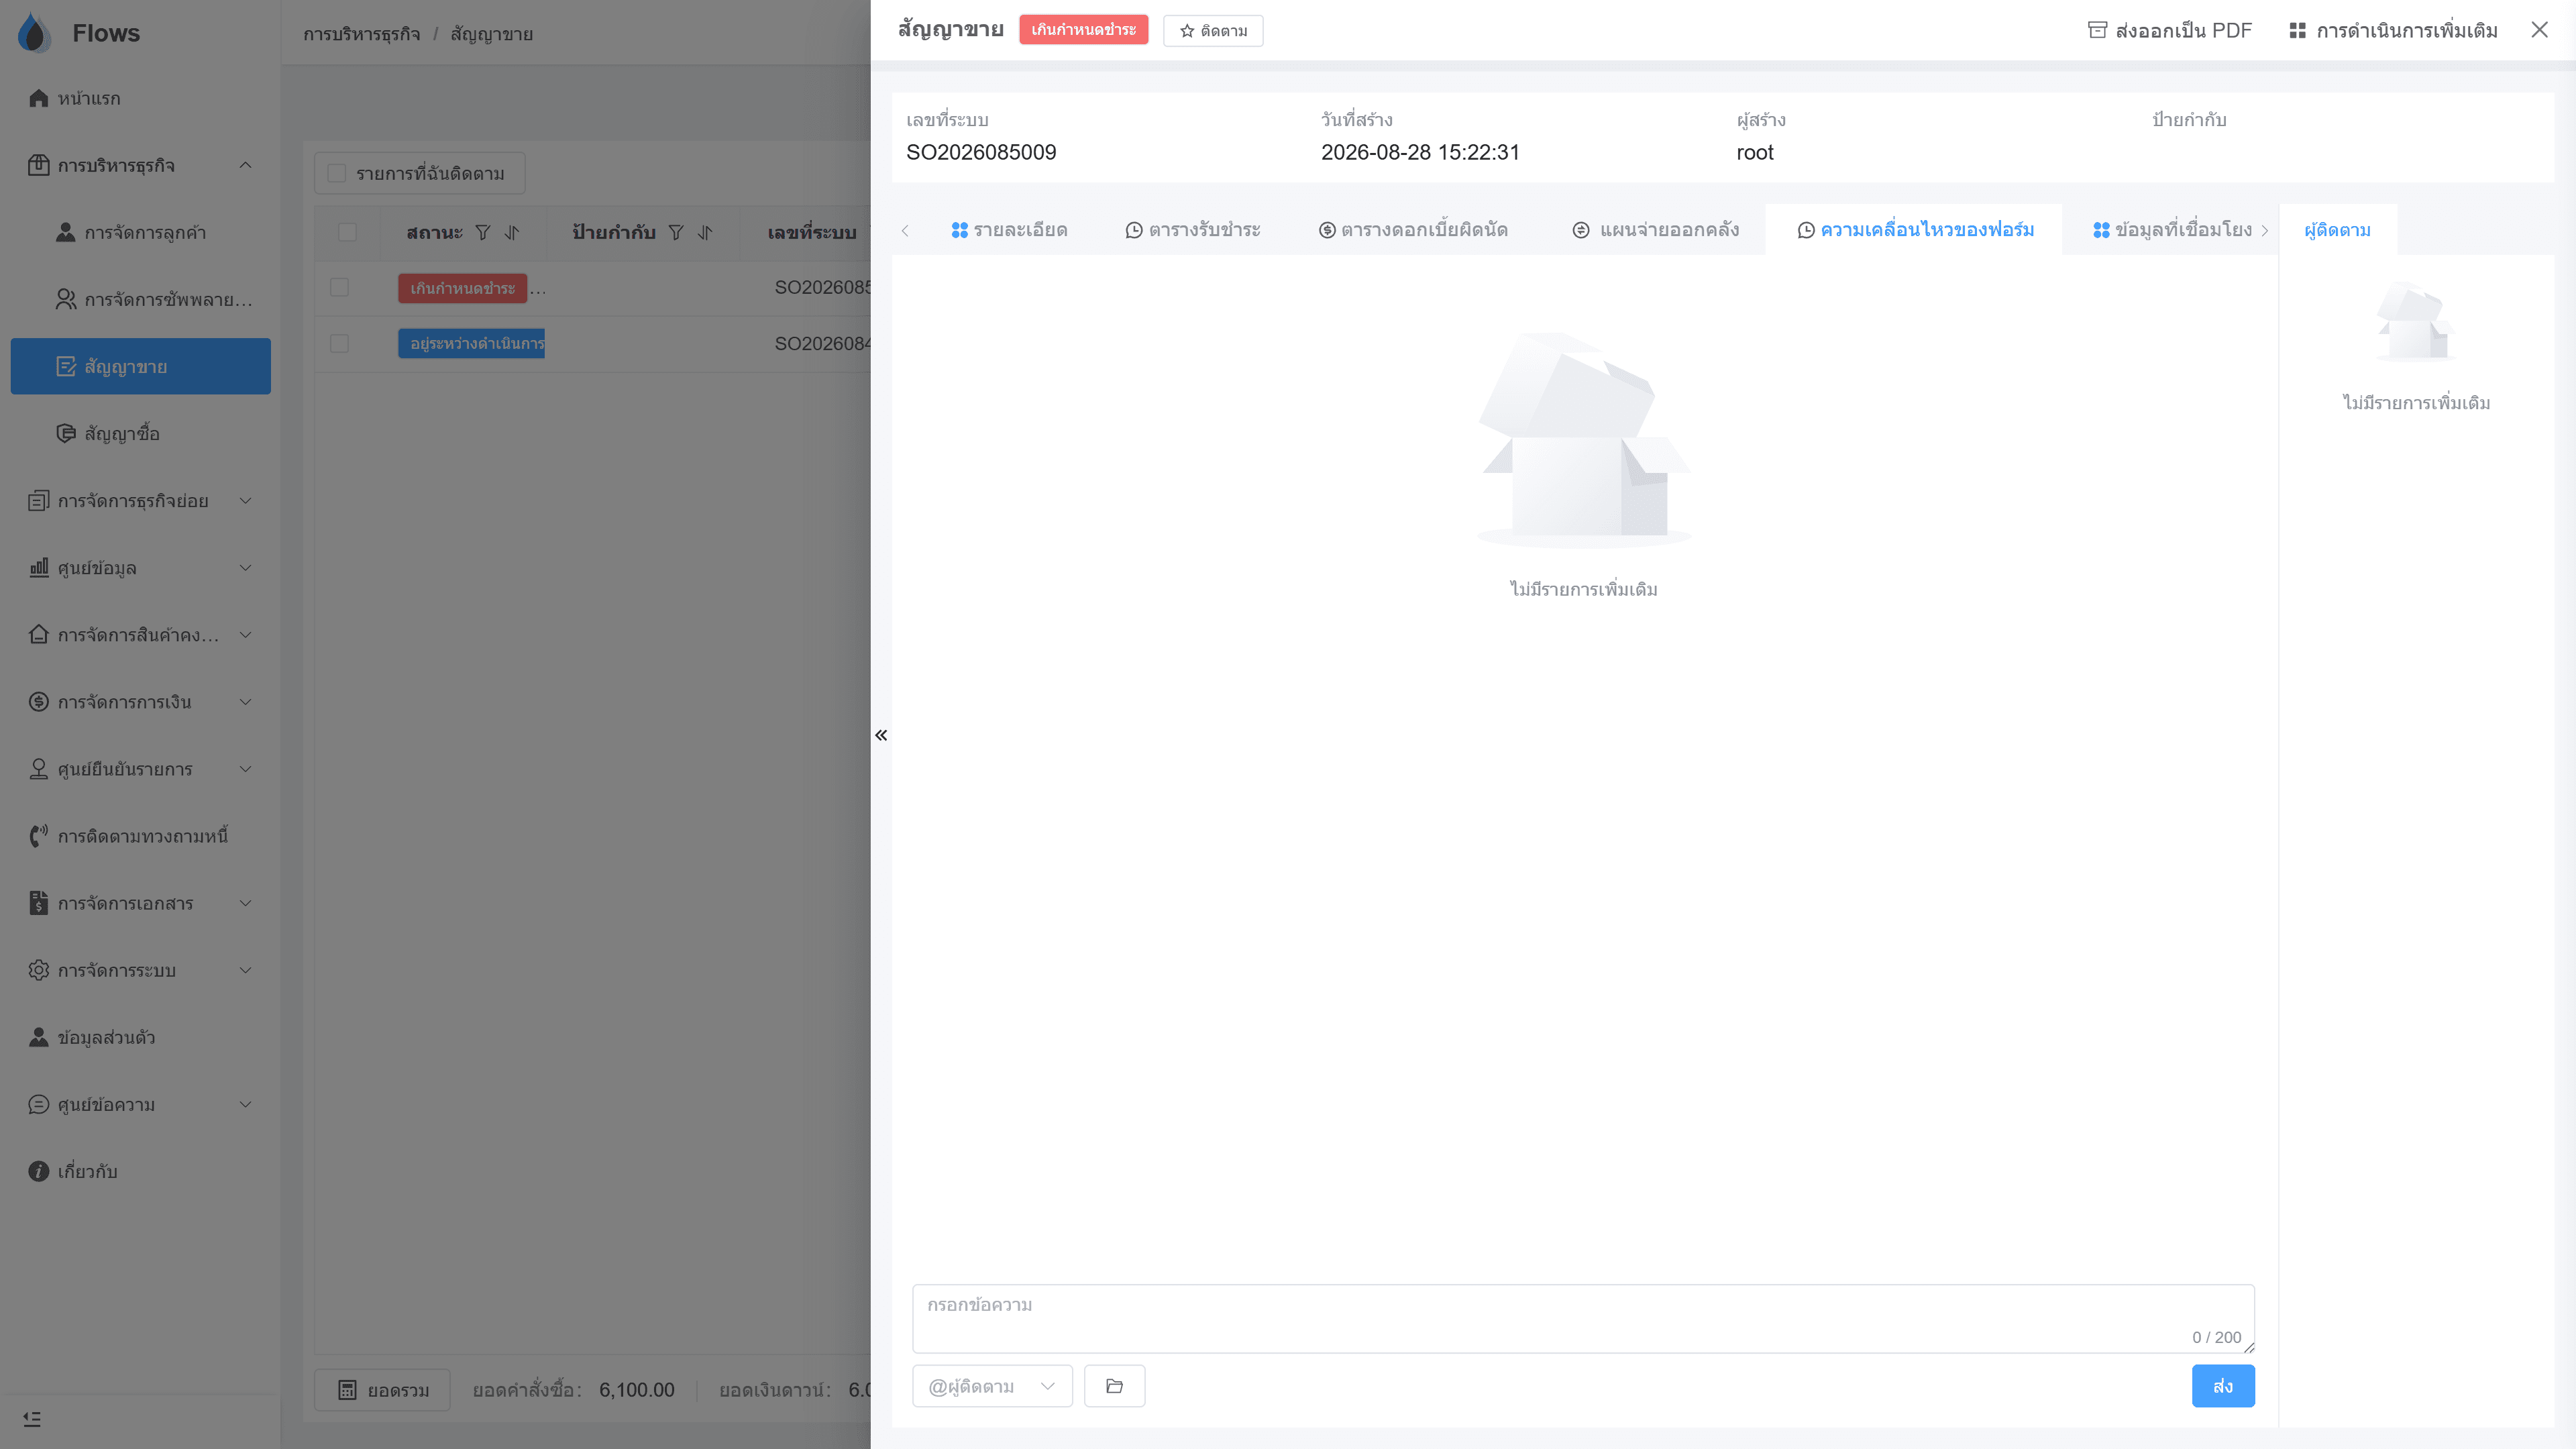Open @ผู้ติดตาม mention dropdown
Viewport: 2576px width, 1449px height.
coord(992,1386)
